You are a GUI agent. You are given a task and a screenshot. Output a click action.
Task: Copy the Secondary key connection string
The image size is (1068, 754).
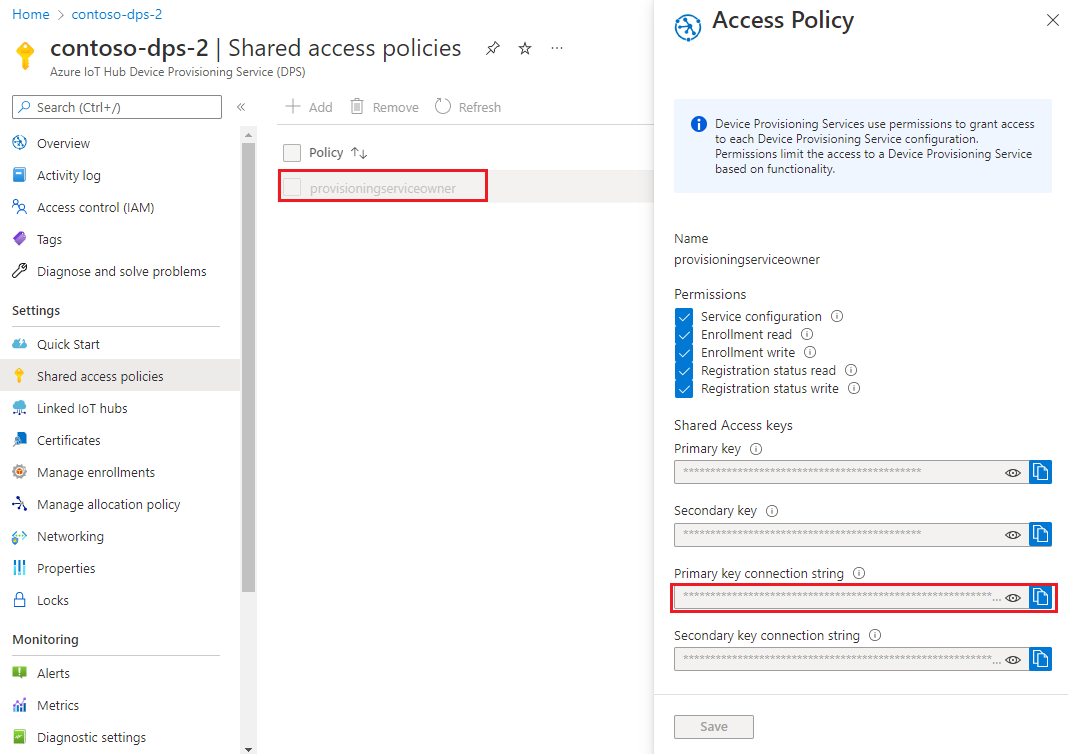(x=1040, y=659)
